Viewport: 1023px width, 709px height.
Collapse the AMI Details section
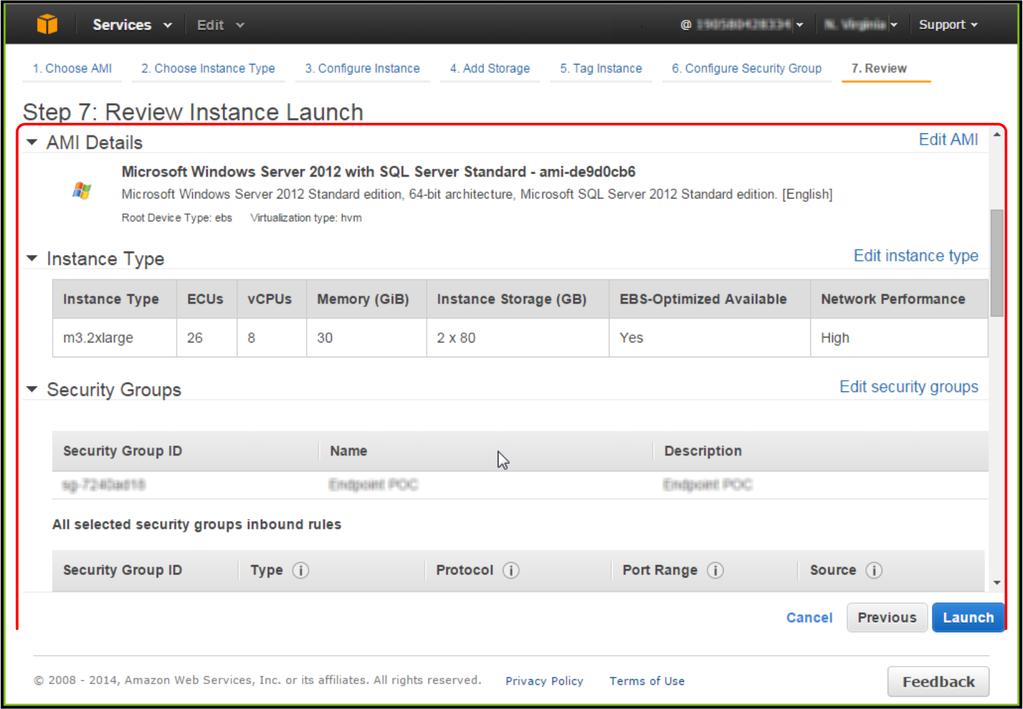pyautogui.click(x=32, y=142)
